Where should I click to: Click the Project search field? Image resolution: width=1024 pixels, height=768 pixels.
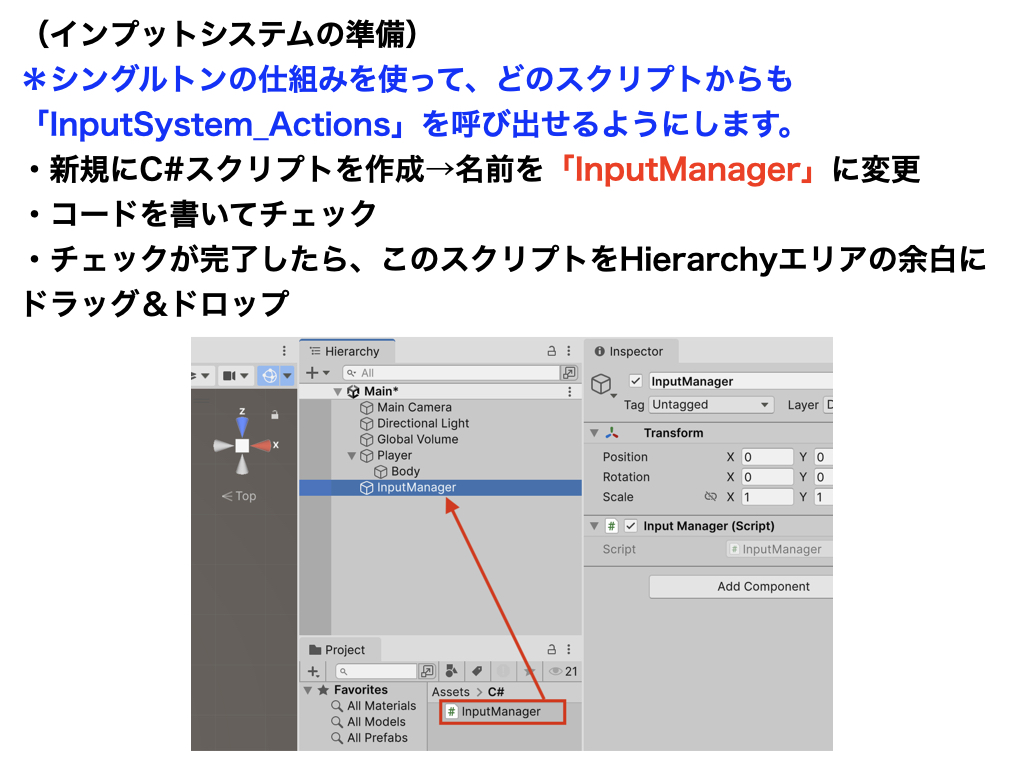click(376, 671)
